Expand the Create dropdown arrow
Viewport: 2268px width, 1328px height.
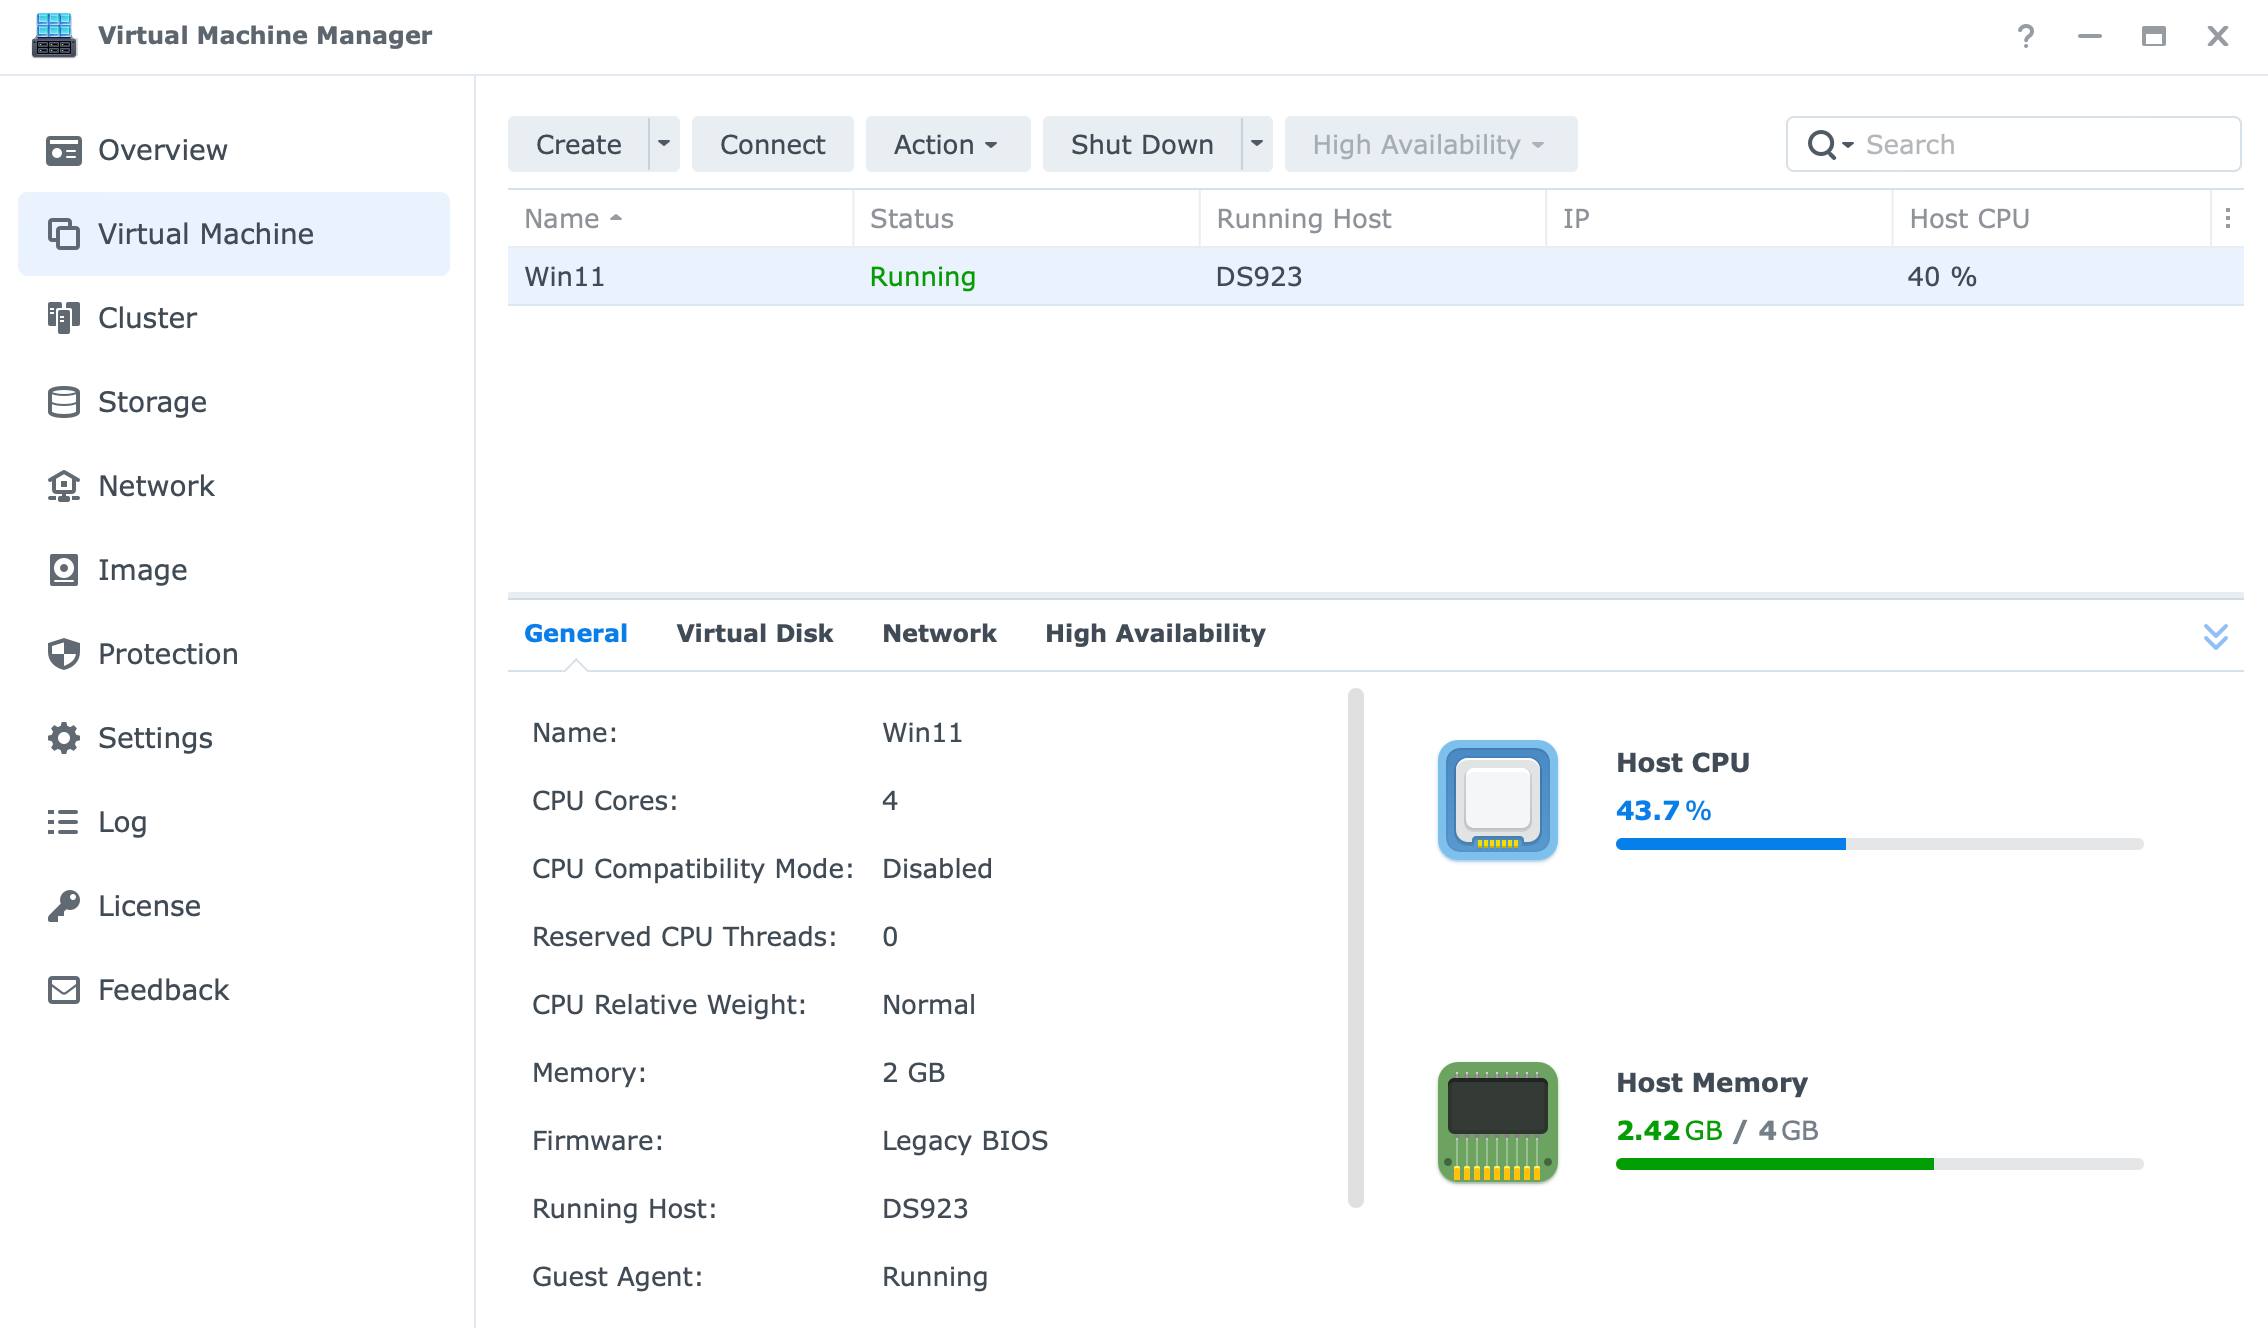pos(664,144)
